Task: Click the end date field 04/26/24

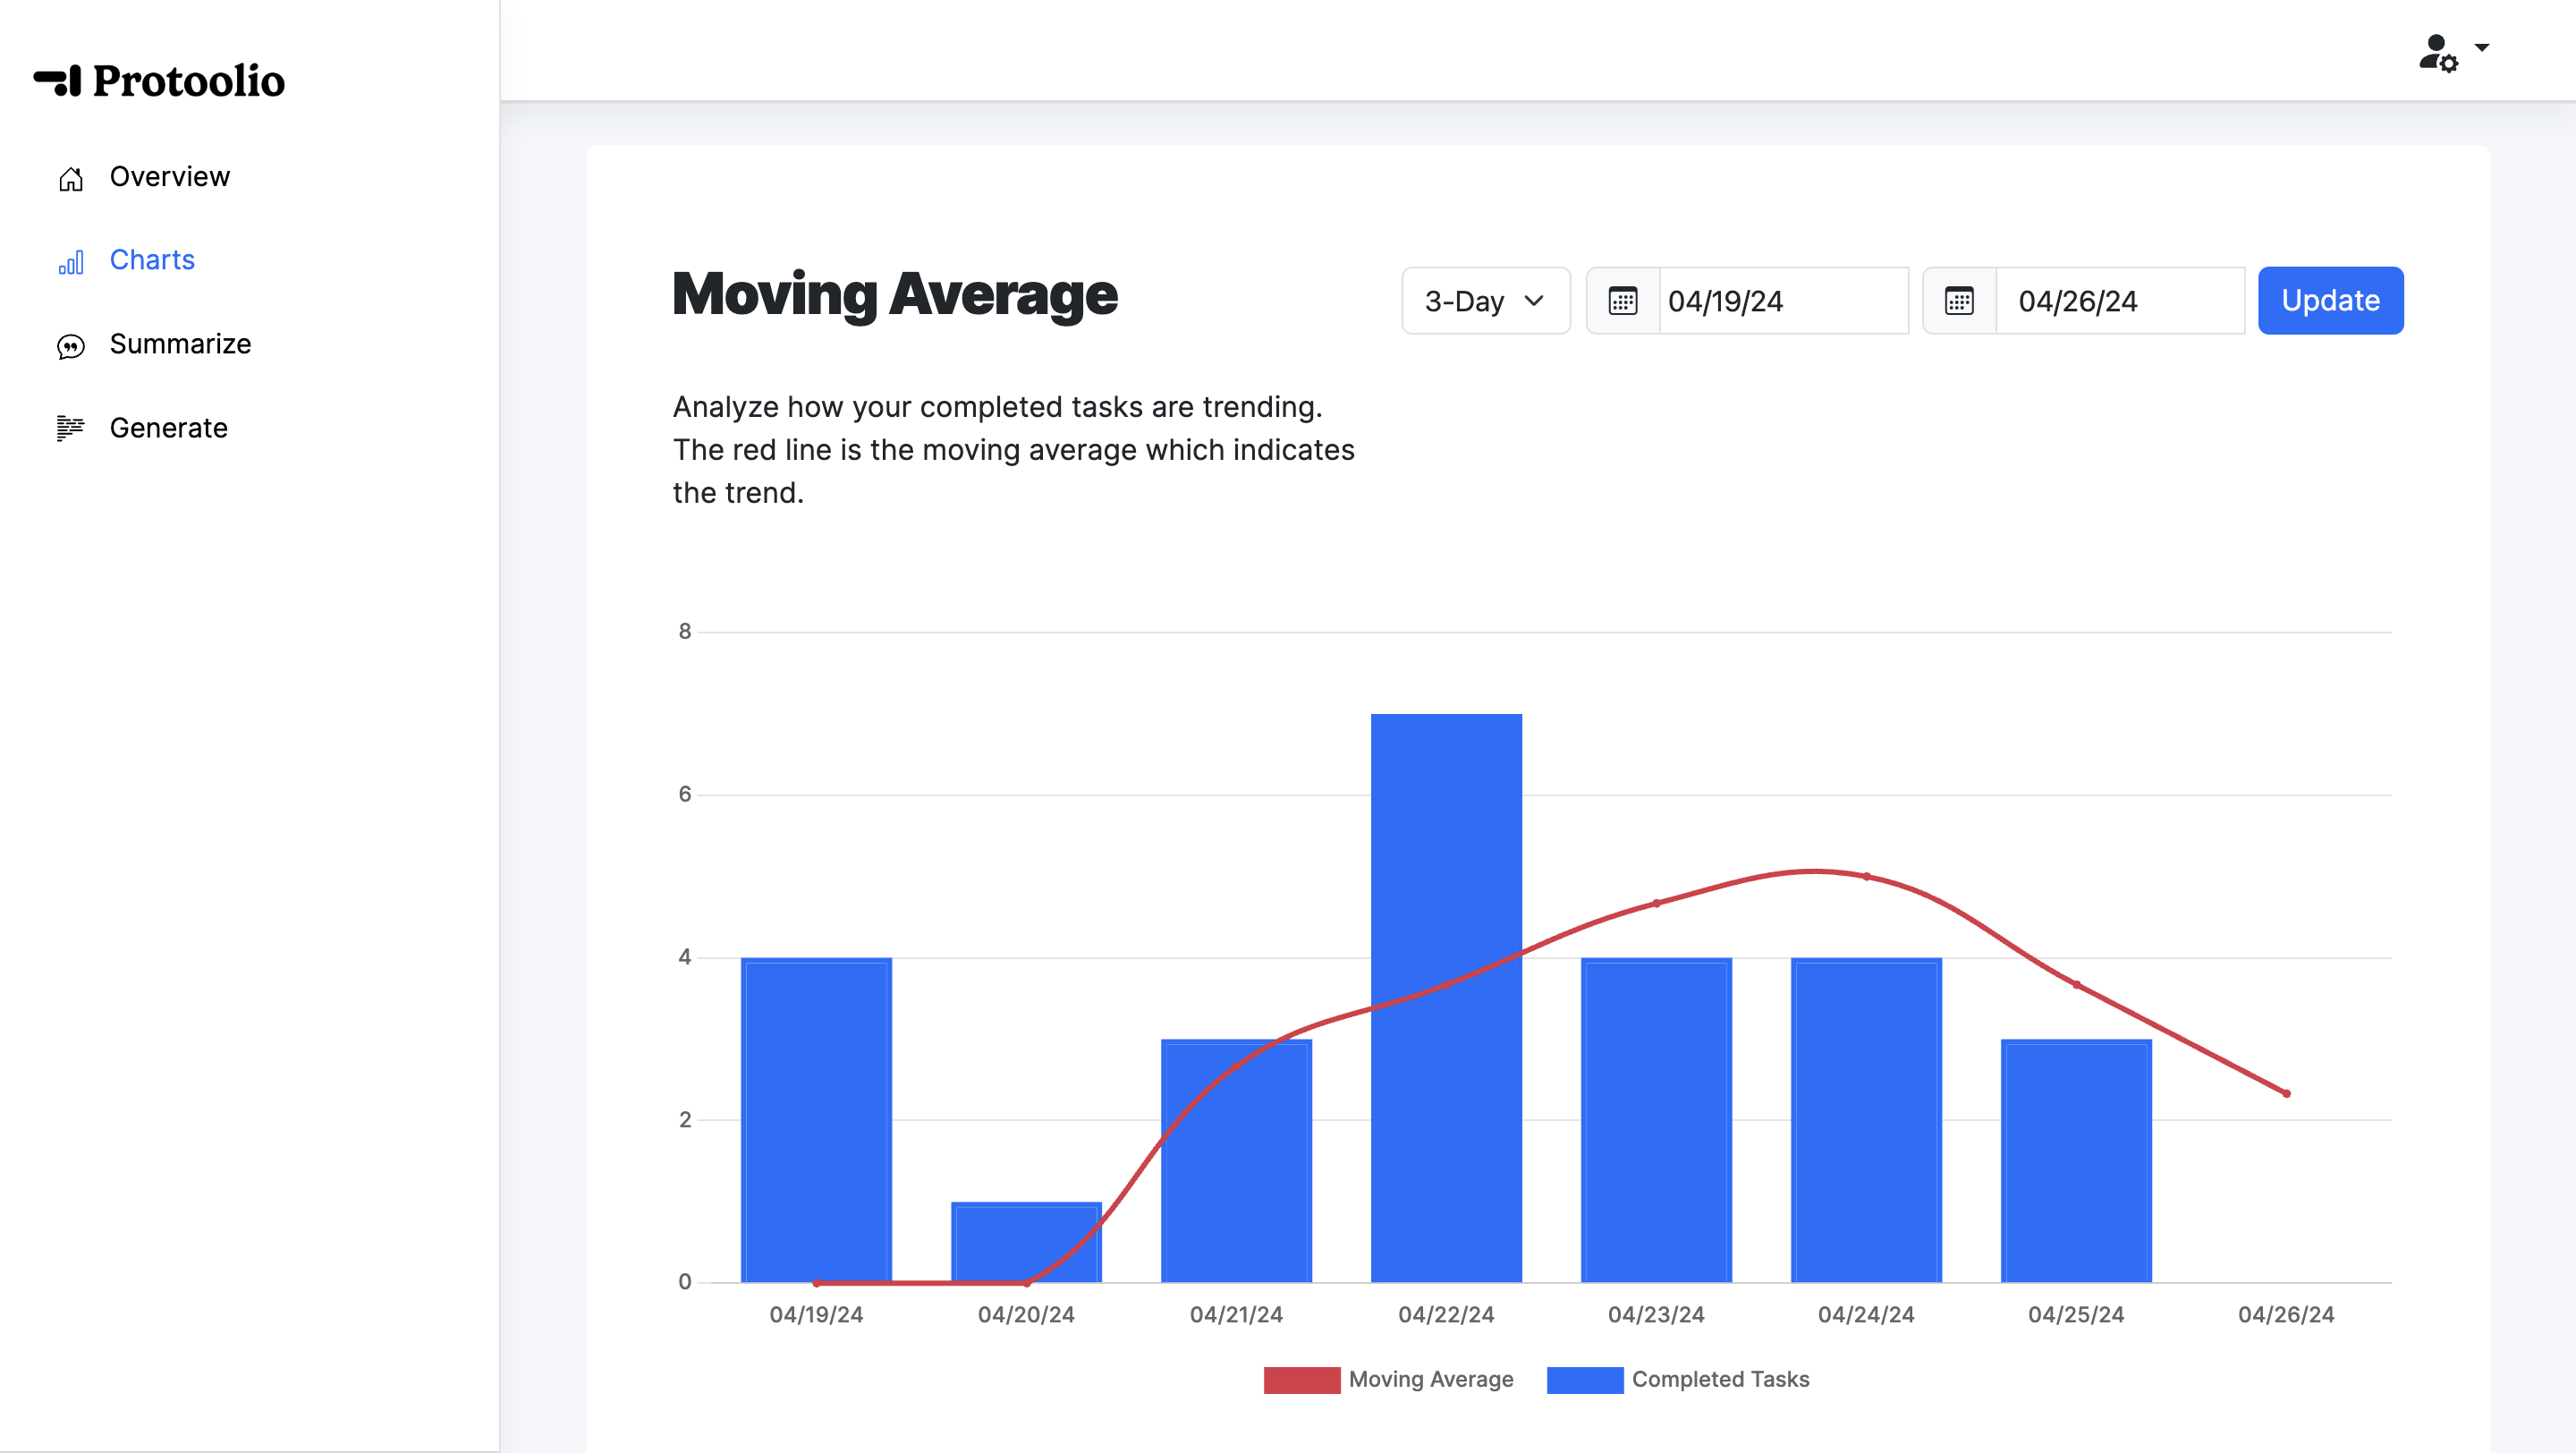Action: click(x=2120, y=301)
